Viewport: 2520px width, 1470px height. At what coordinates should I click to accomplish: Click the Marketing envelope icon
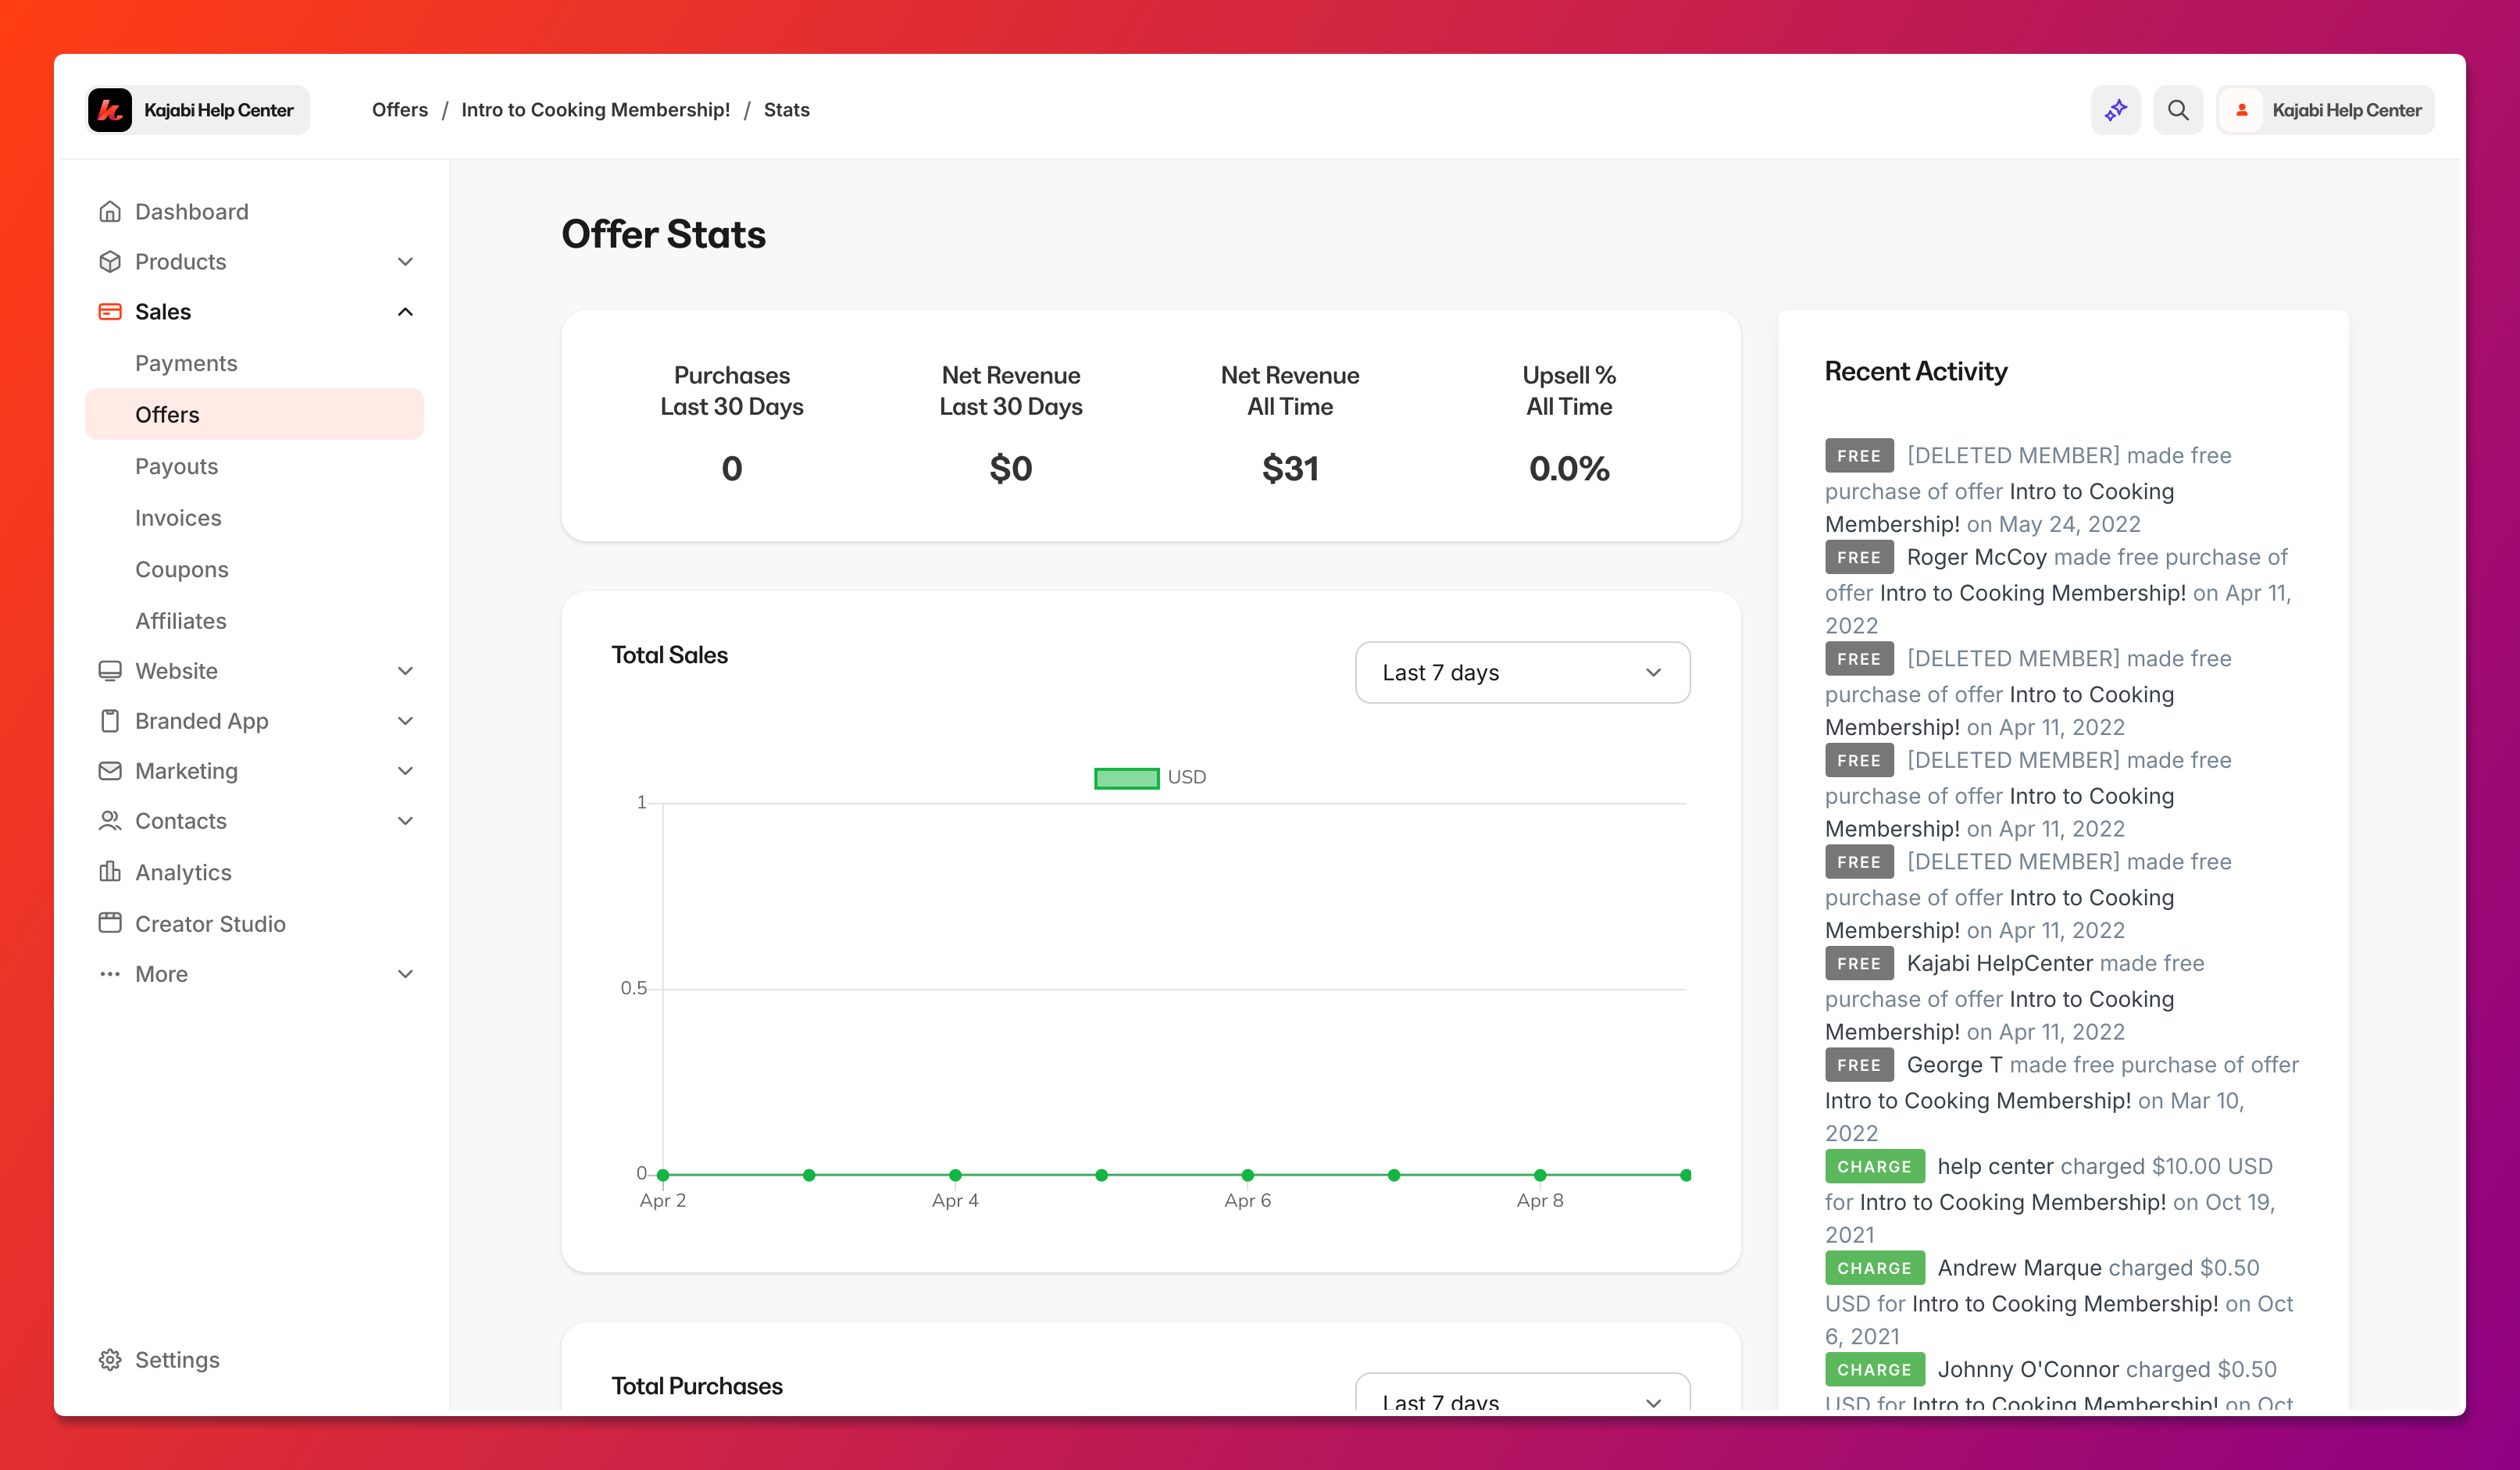(x=110, y=771)
